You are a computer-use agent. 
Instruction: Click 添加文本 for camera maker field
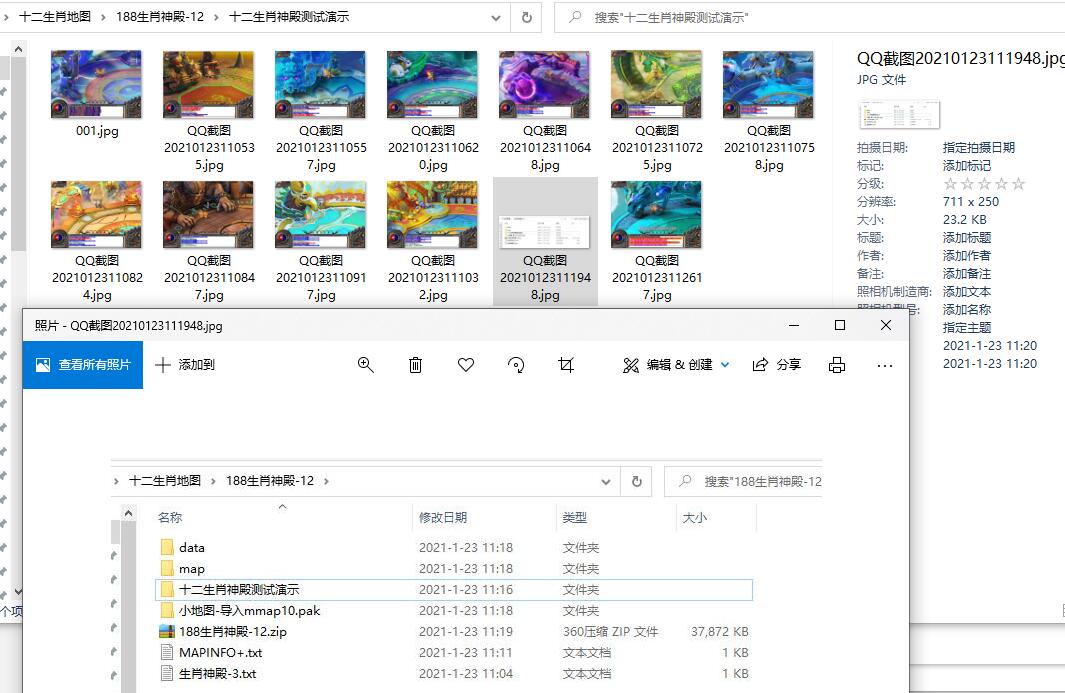pos(967,291)
